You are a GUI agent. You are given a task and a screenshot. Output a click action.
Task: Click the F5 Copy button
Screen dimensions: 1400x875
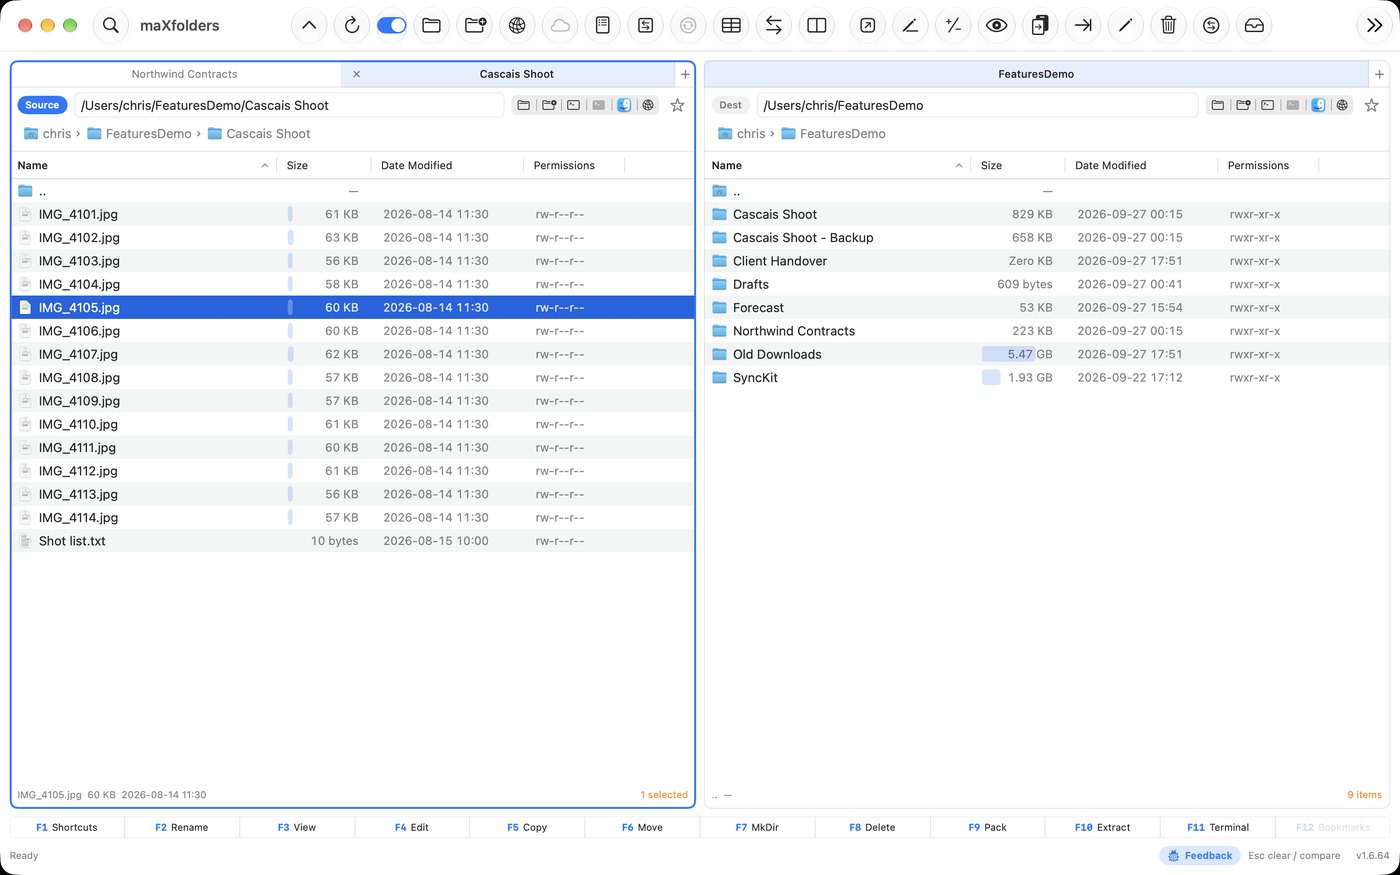pyautogui.click(x=527, y=827)
